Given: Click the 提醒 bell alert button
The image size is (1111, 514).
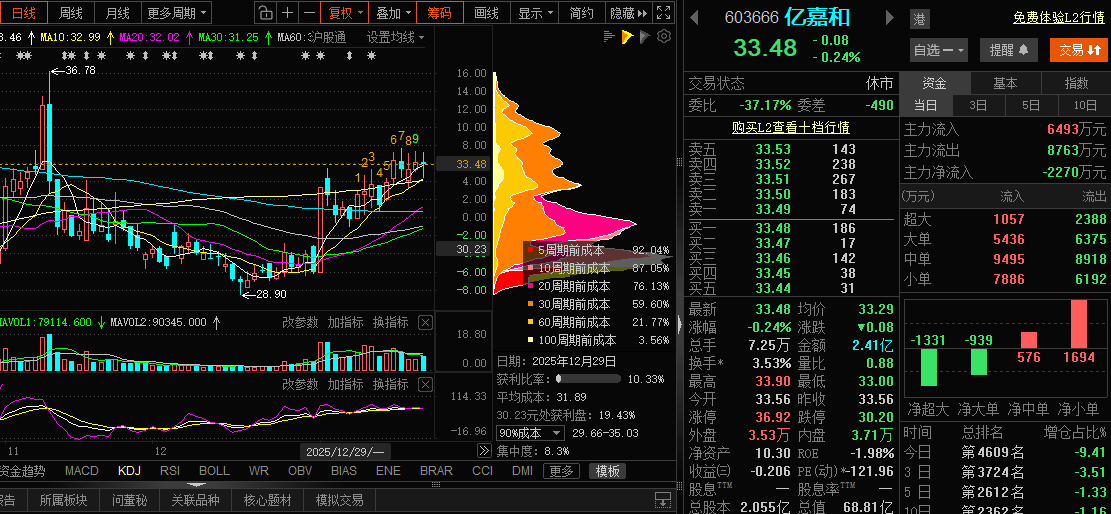Looking at the screenshot, I should (1009, 50).
